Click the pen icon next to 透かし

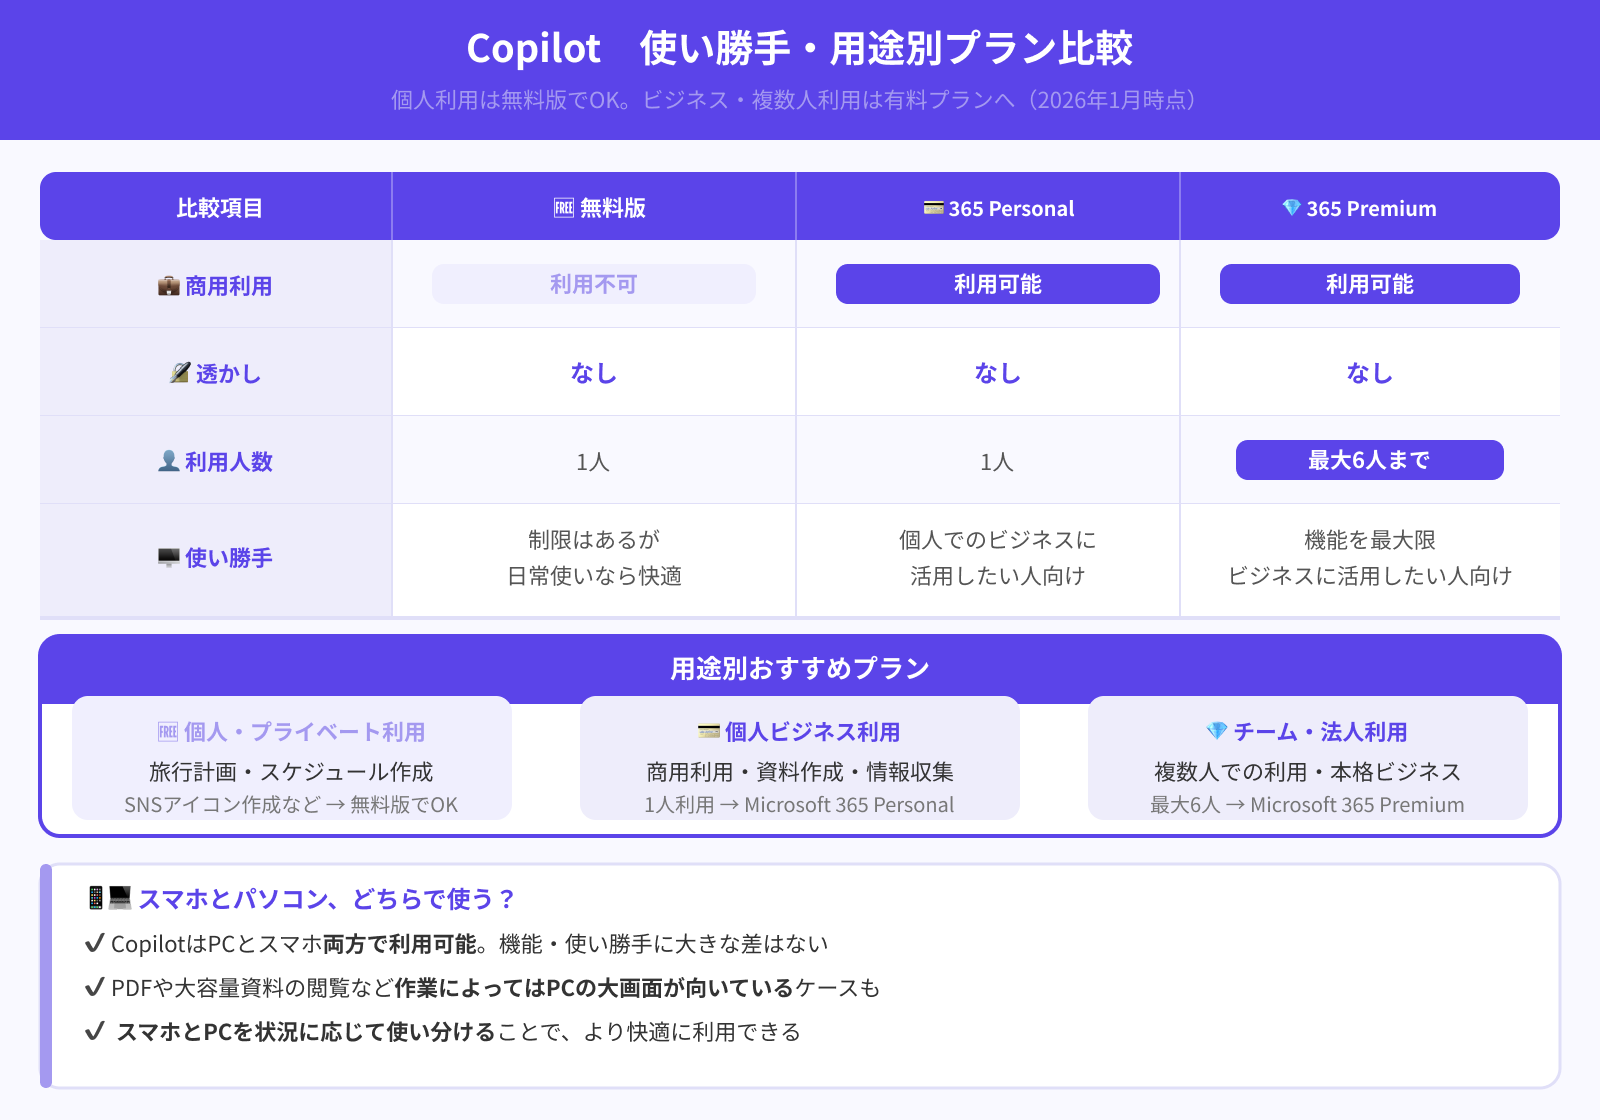tap(180, 372)
